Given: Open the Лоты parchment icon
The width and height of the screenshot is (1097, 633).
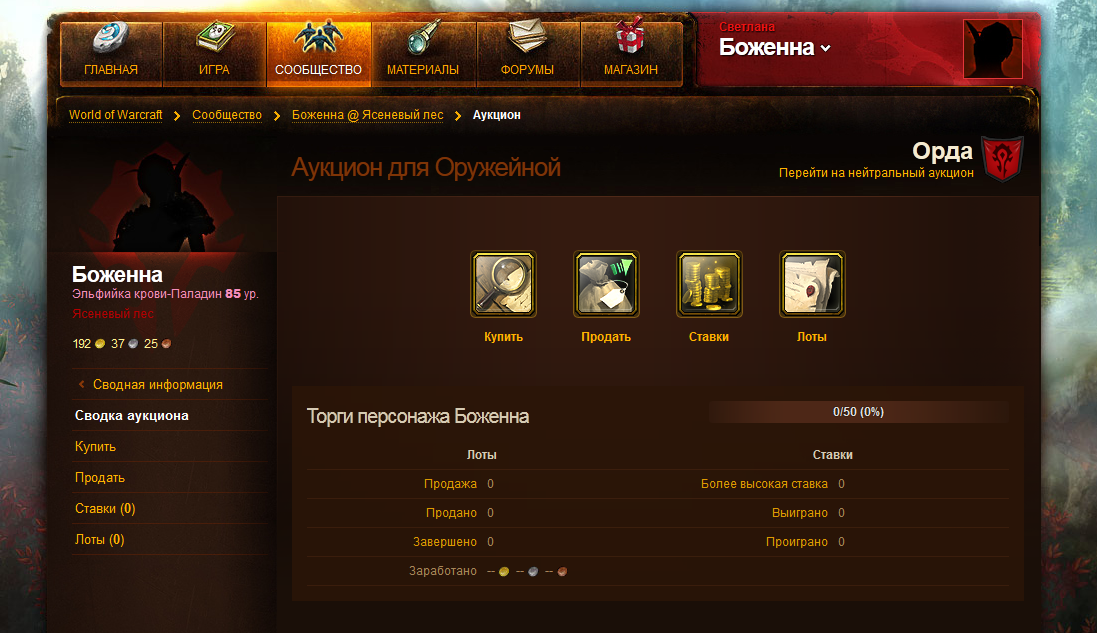Looking at the screenshot, I should coord(812,284).
